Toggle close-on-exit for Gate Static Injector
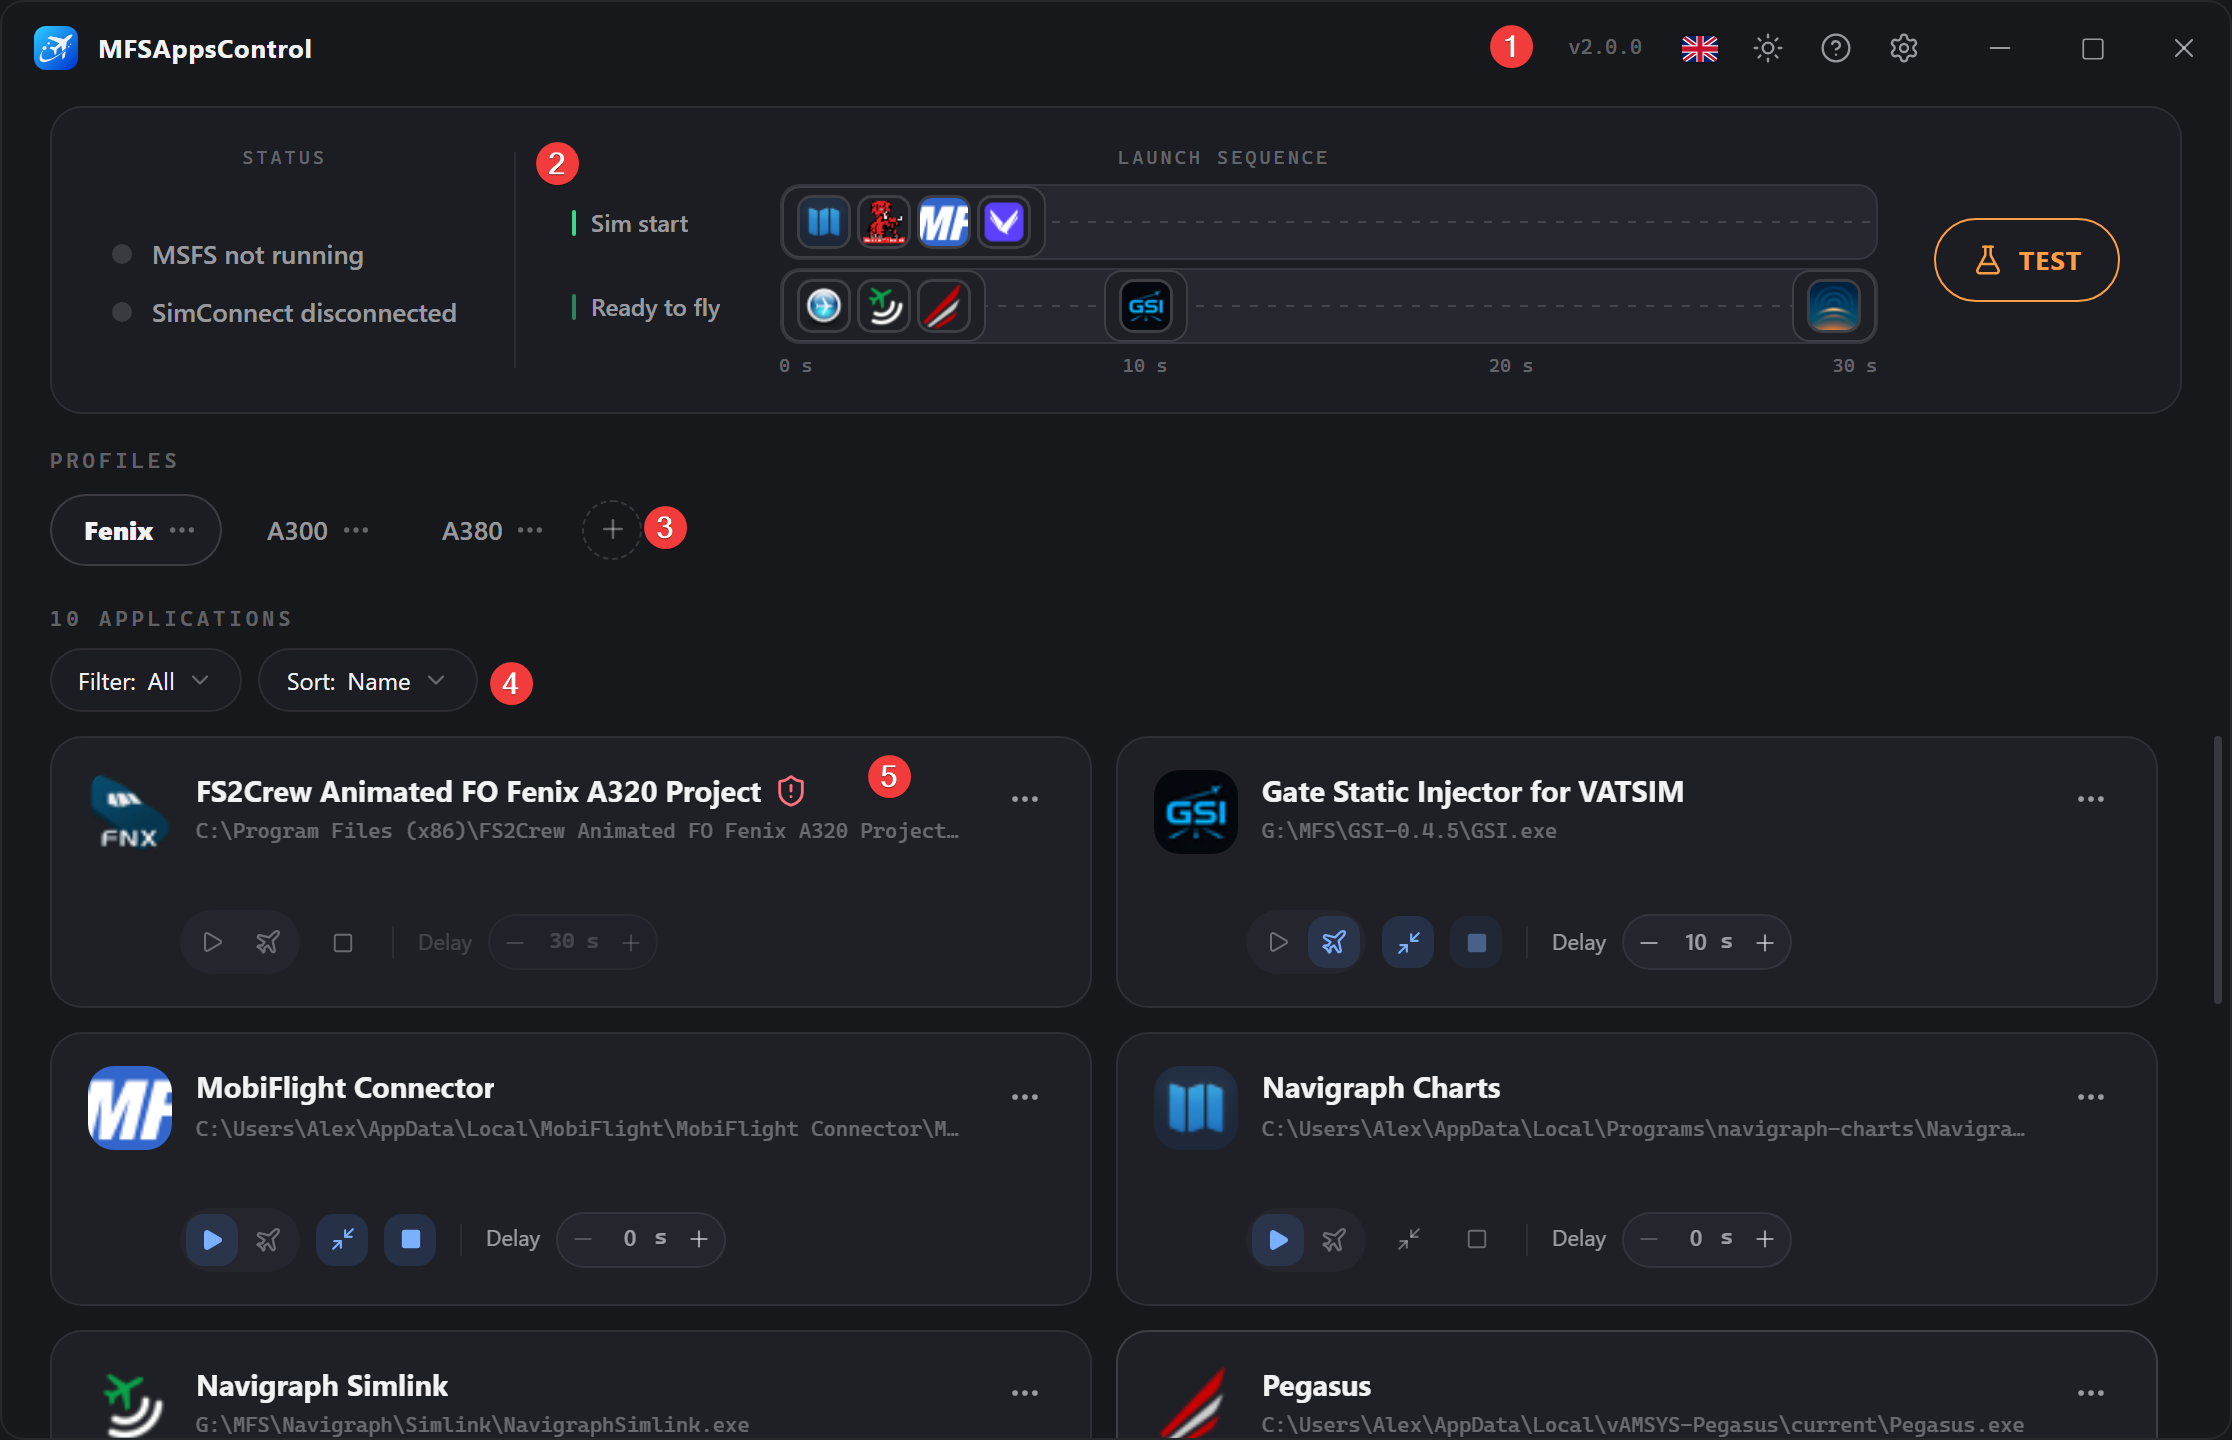Viewport: 2232px width, 1440px height. click(x=1476, y=942)
